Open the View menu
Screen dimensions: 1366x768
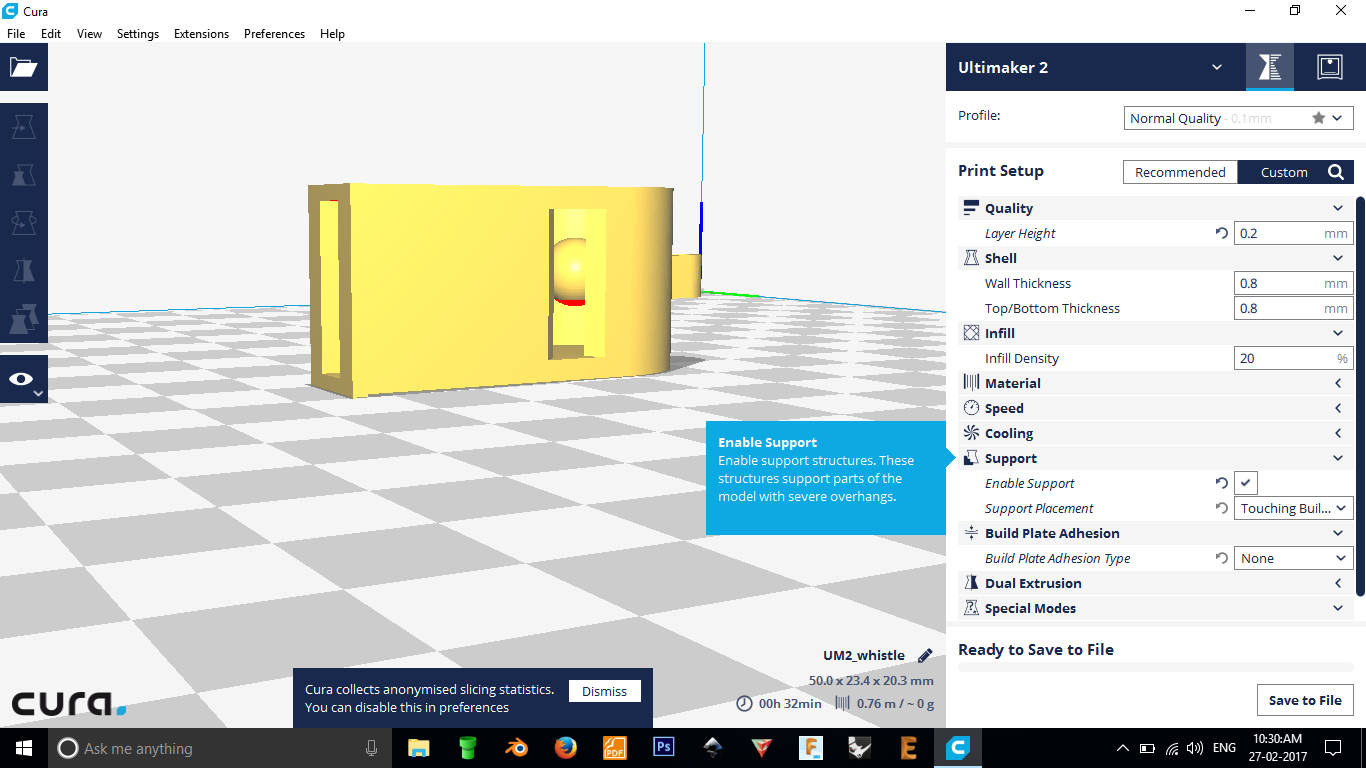pyautogui.click(x=89, y=33)
